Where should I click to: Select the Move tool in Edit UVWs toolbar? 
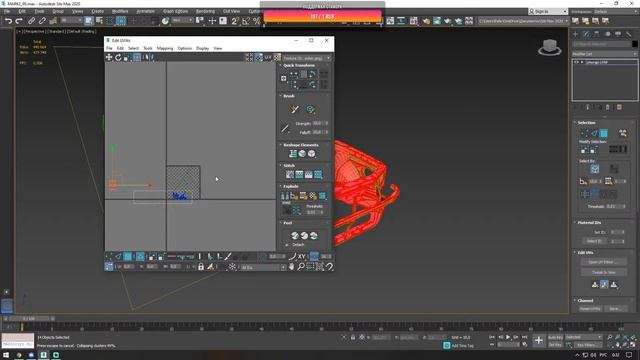(x=109, y=58)
